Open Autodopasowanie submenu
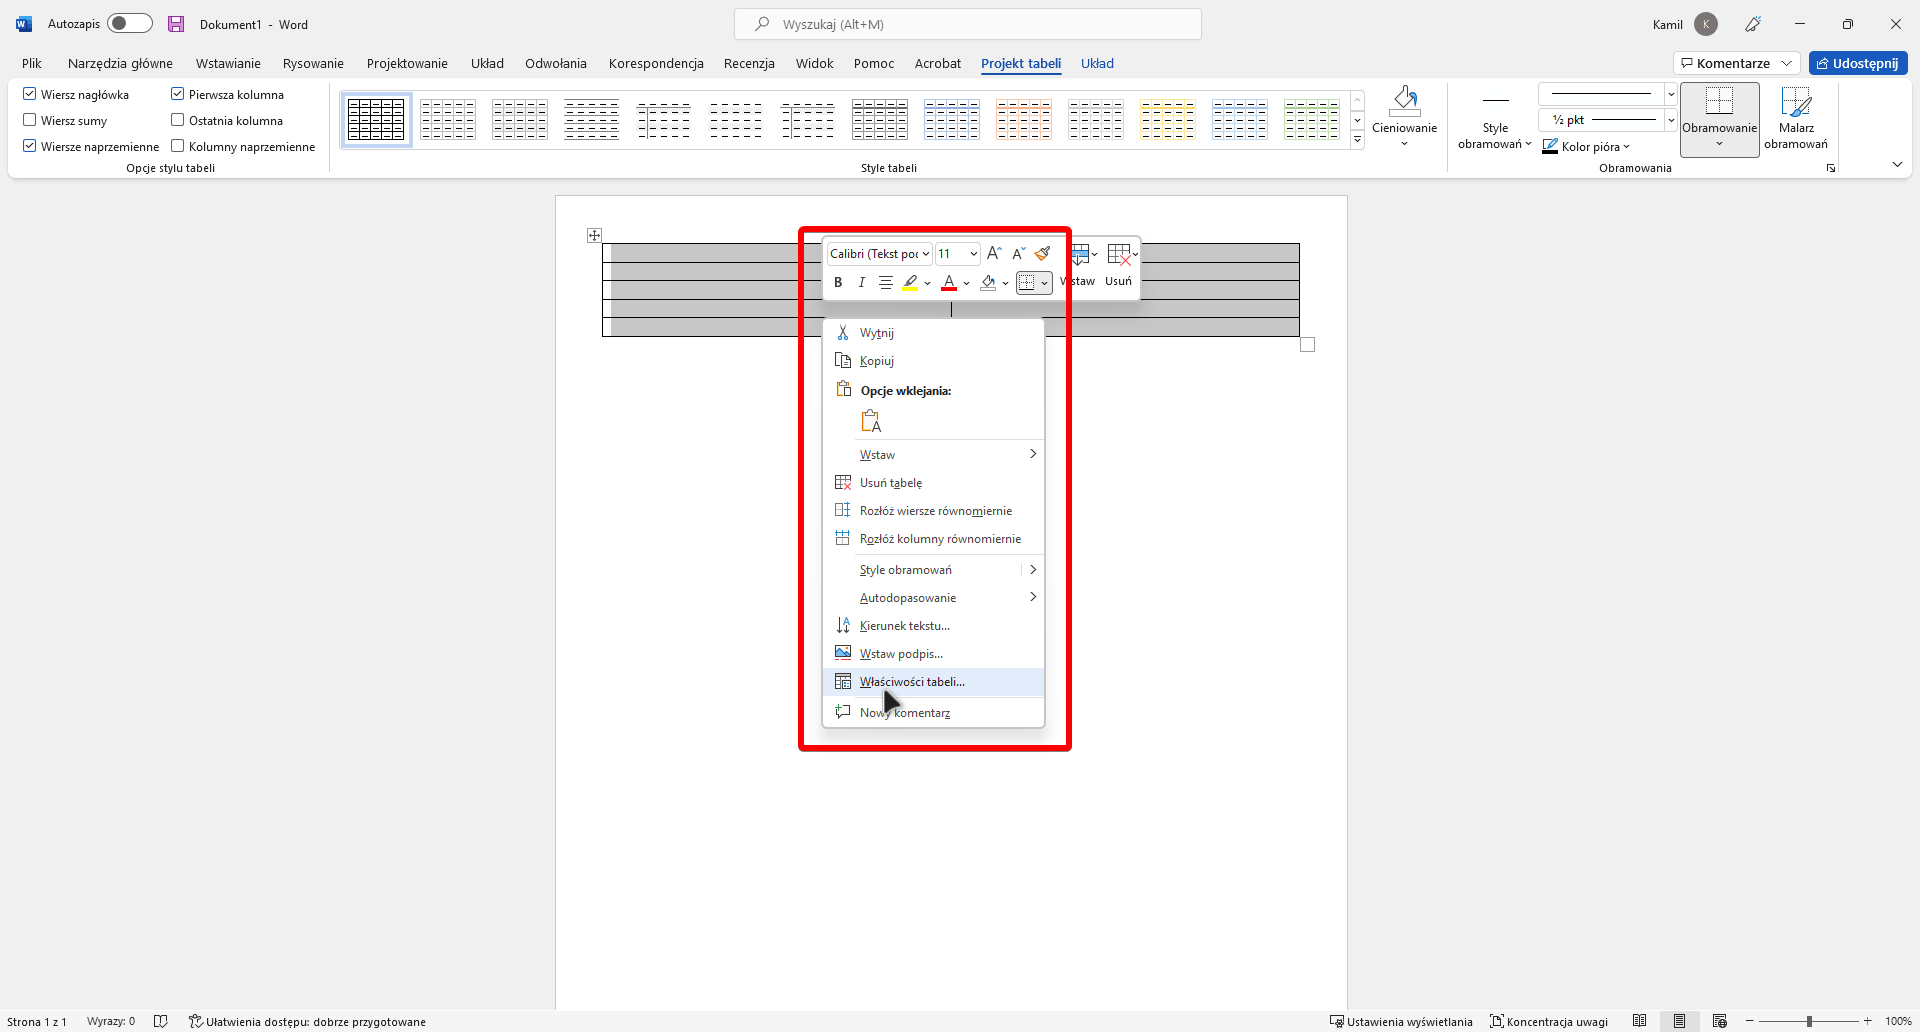 pyautogui.click(x=933, y=598)
